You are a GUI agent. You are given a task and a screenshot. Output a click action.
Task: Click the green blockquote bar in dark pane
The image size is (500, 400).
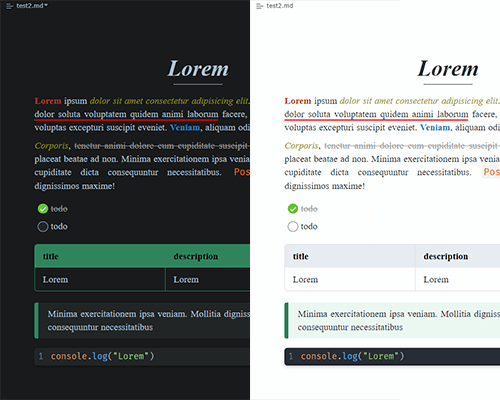click(37, 321)
